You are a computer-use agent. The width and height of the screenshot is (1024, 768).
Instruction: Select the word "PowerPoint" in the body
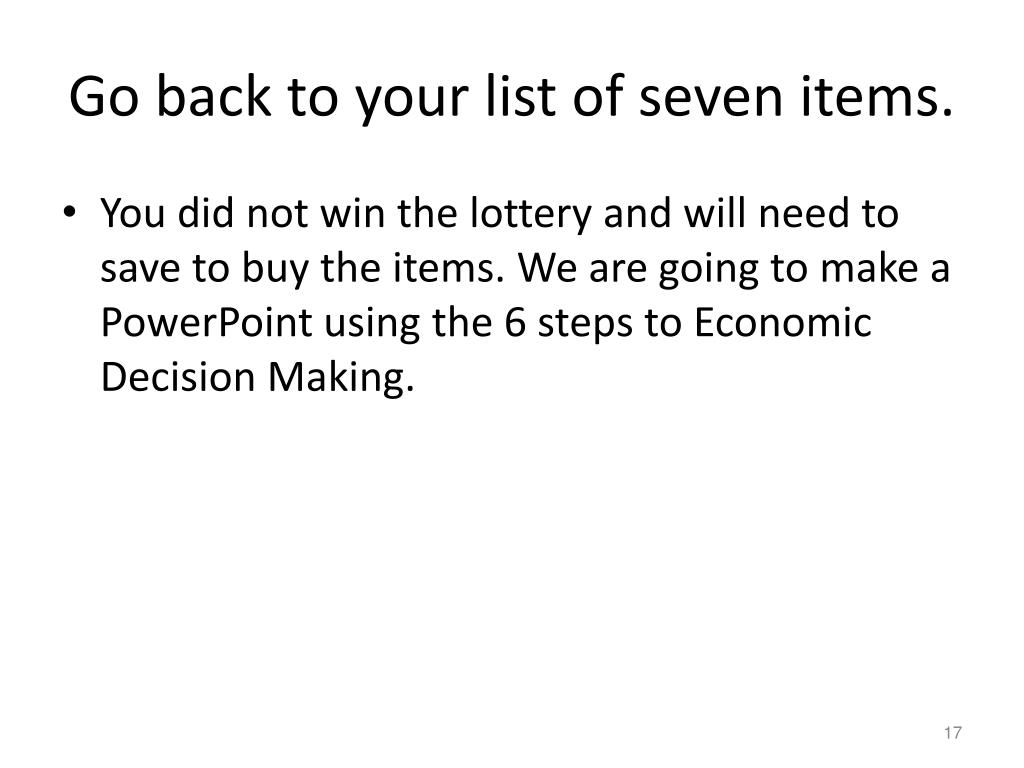[206, 322]
